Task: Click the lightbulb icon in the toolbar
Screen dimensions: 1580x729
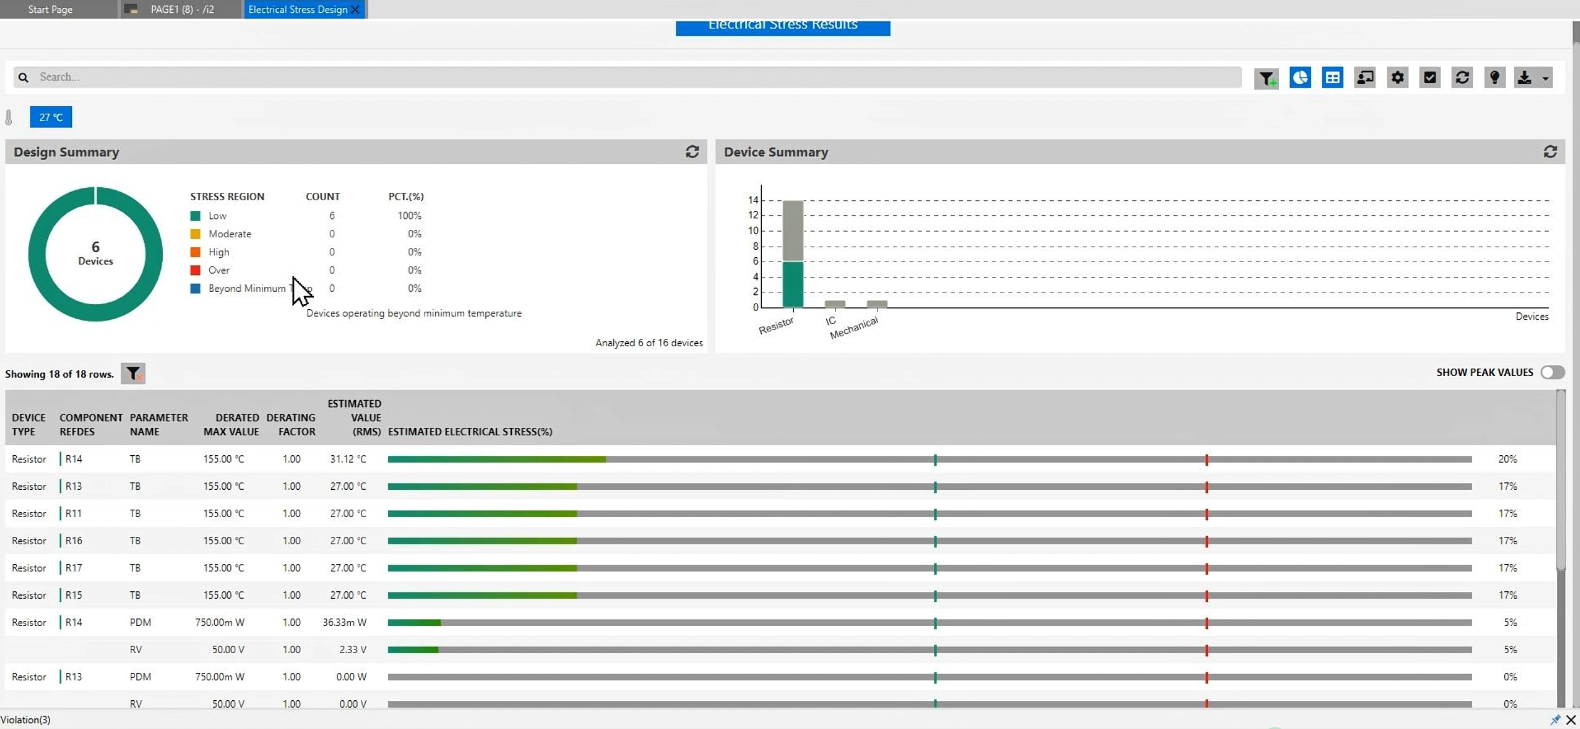Action: coord(1495,77)
